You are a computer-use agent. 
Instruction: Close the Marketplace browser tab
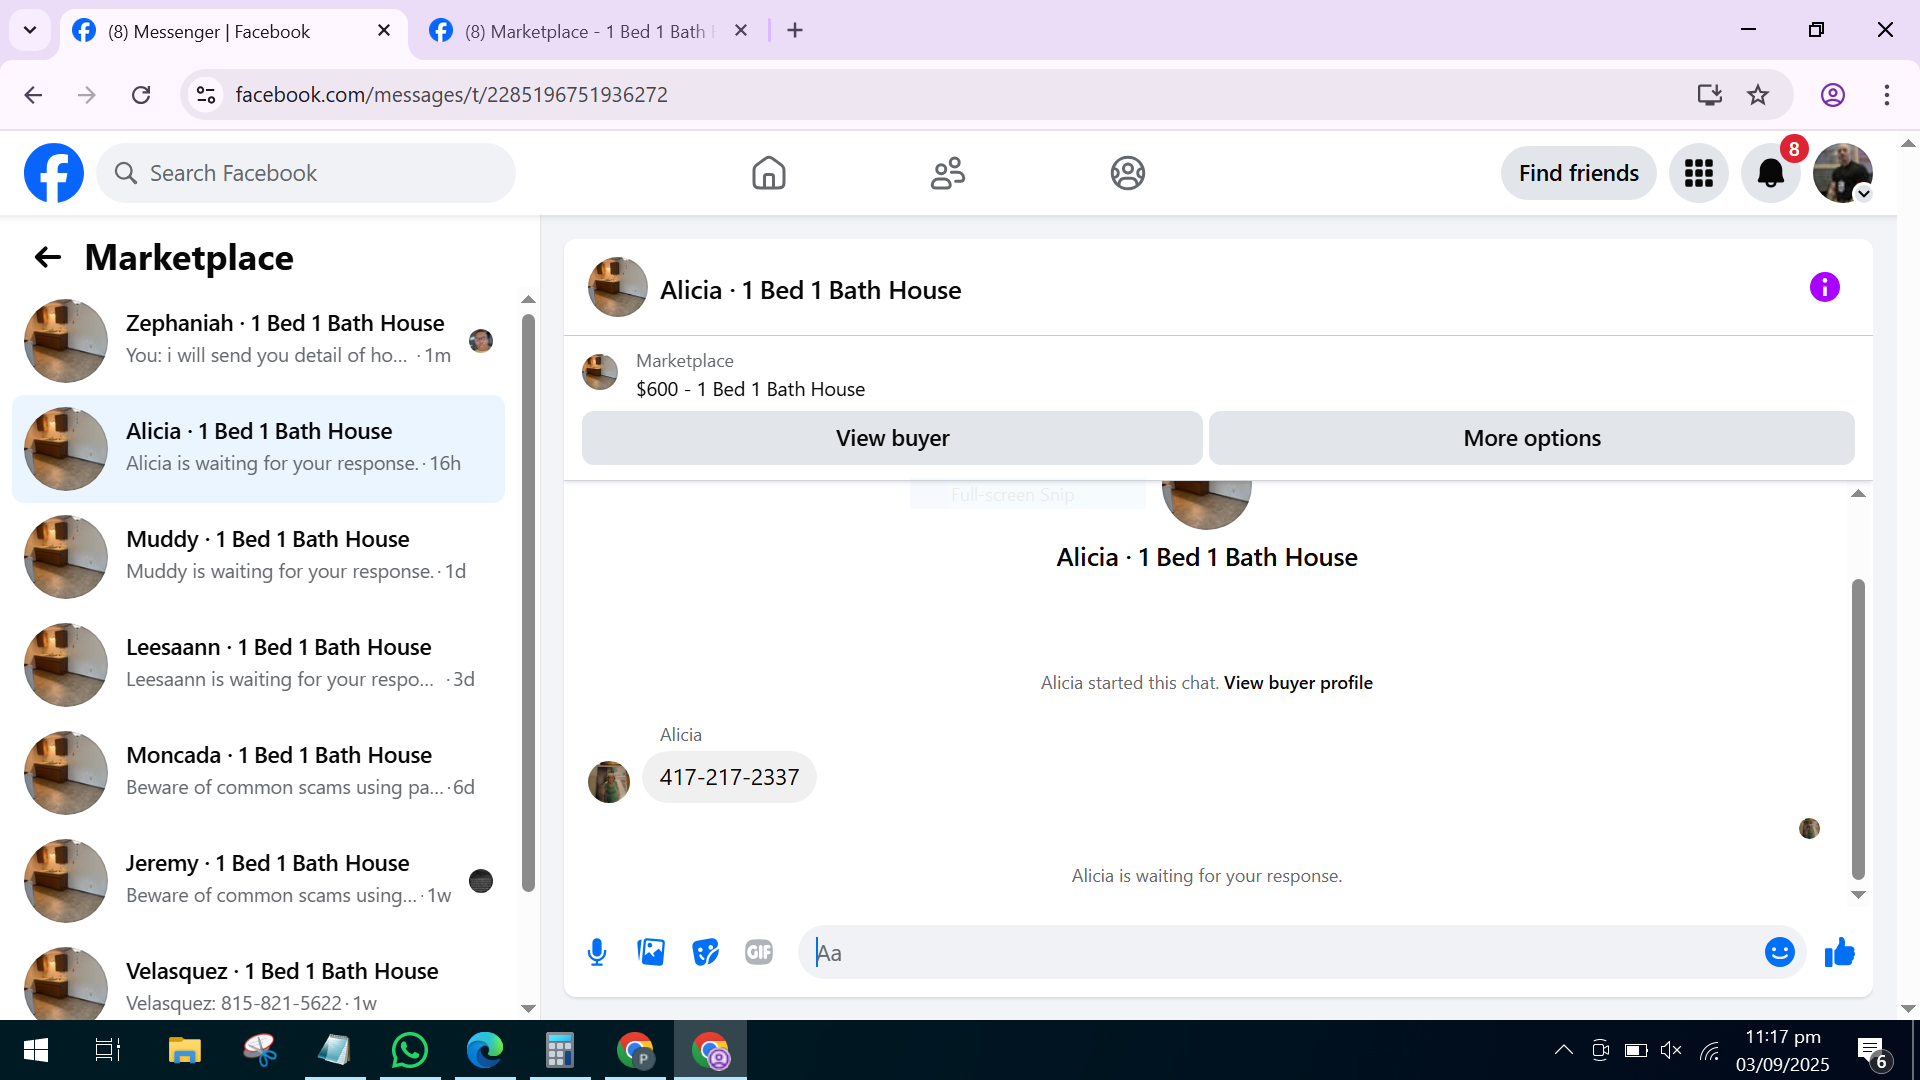pyautogui.click(x=741, y=31)
